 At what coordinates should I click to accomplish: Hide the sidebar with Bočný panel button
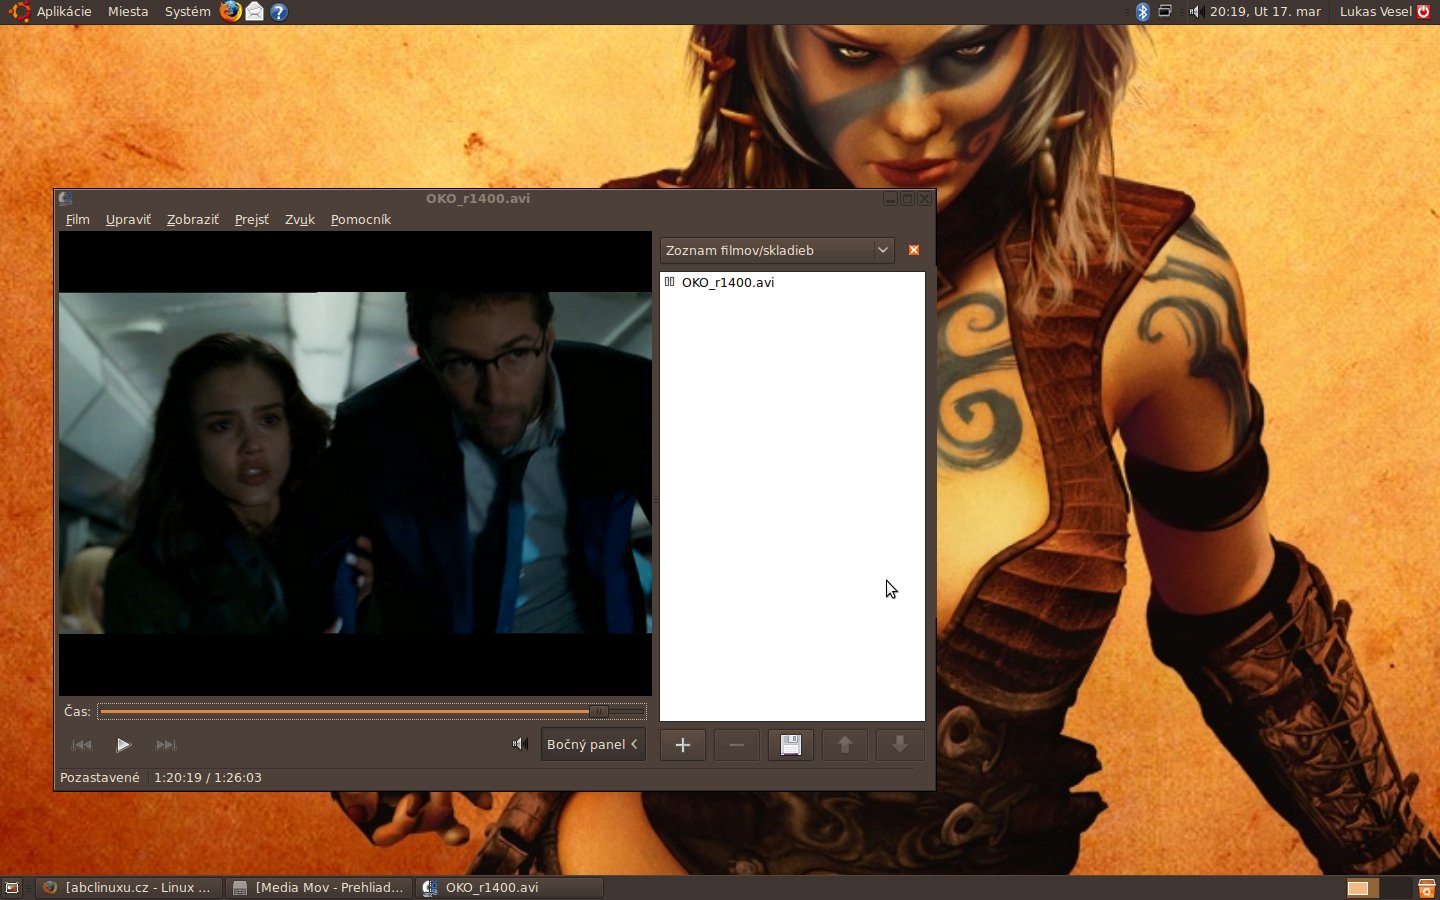click(x=593, y=744)
